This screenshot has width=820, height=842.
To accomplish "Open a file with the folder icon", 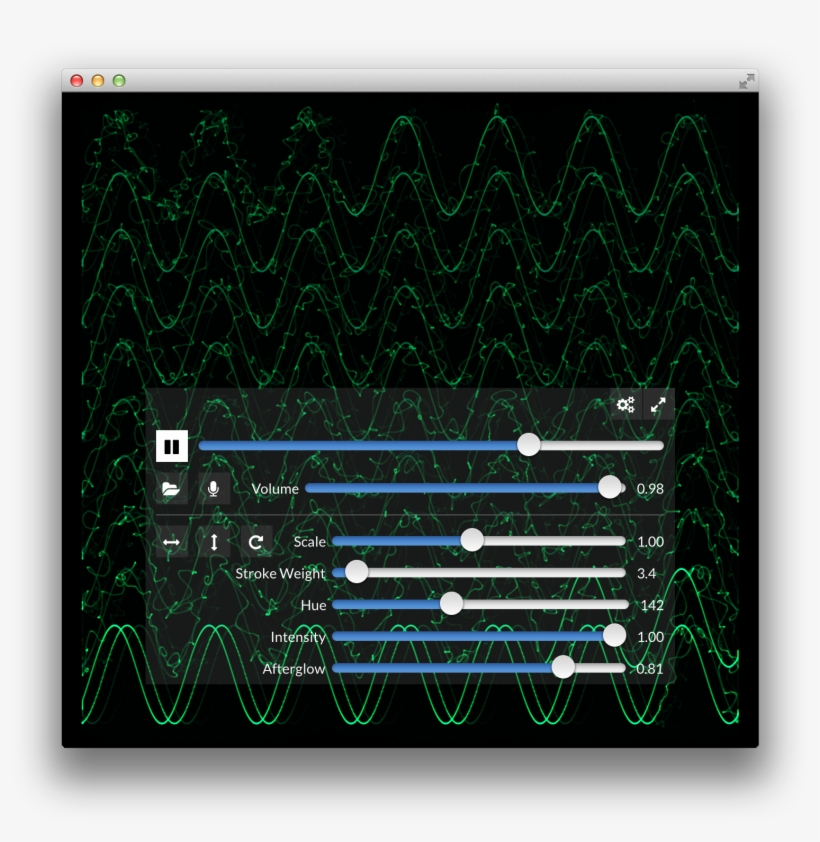I will pyautogui.click(x=170, y=488).
